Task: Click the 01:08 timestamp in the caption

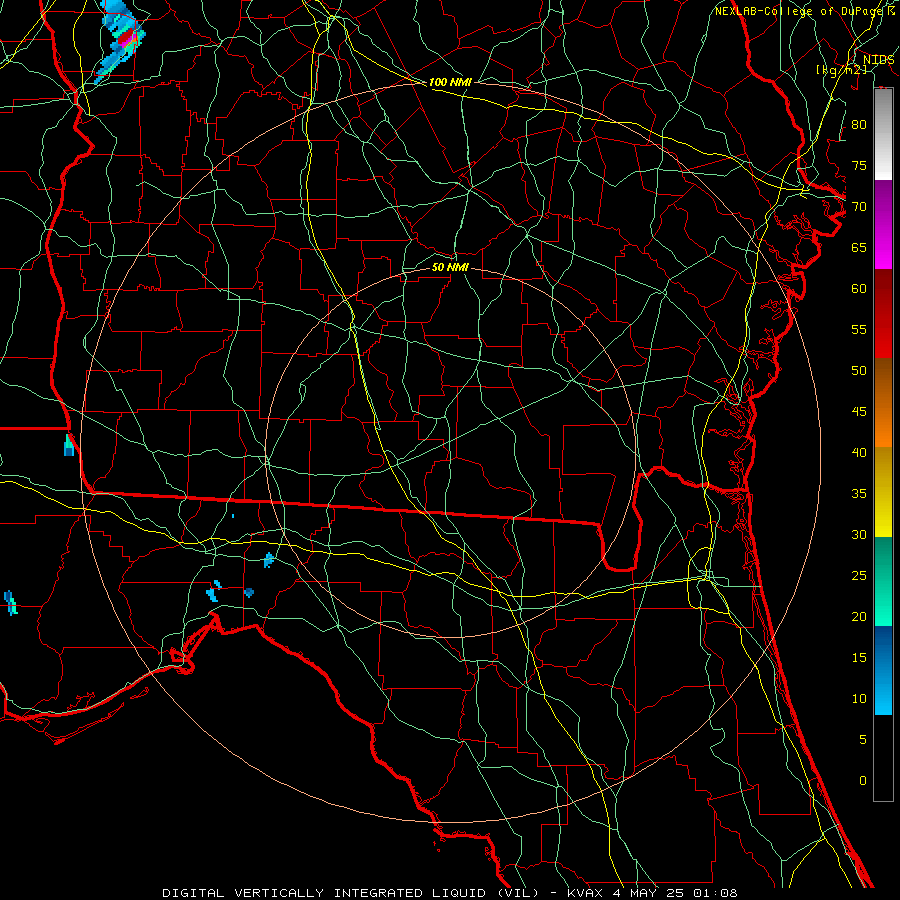Action: coord(718,893)
